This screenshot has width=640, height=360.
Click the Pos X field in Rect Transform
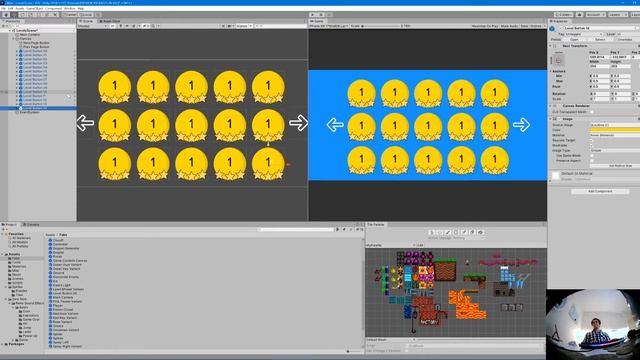(599, 57)
